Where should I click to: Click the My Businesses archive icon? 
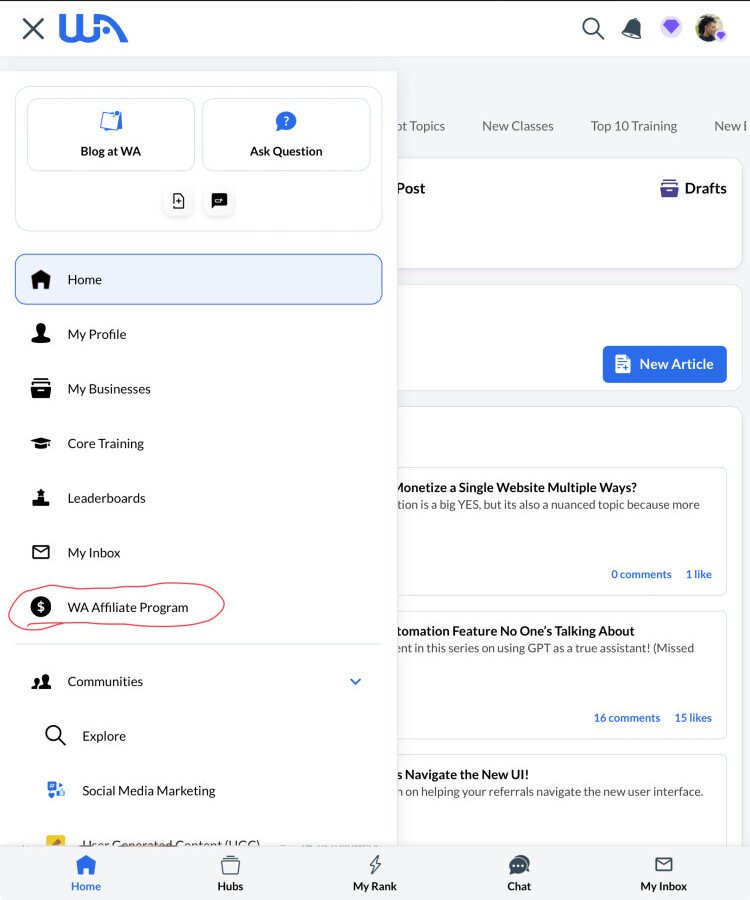[x=41, y=389]
